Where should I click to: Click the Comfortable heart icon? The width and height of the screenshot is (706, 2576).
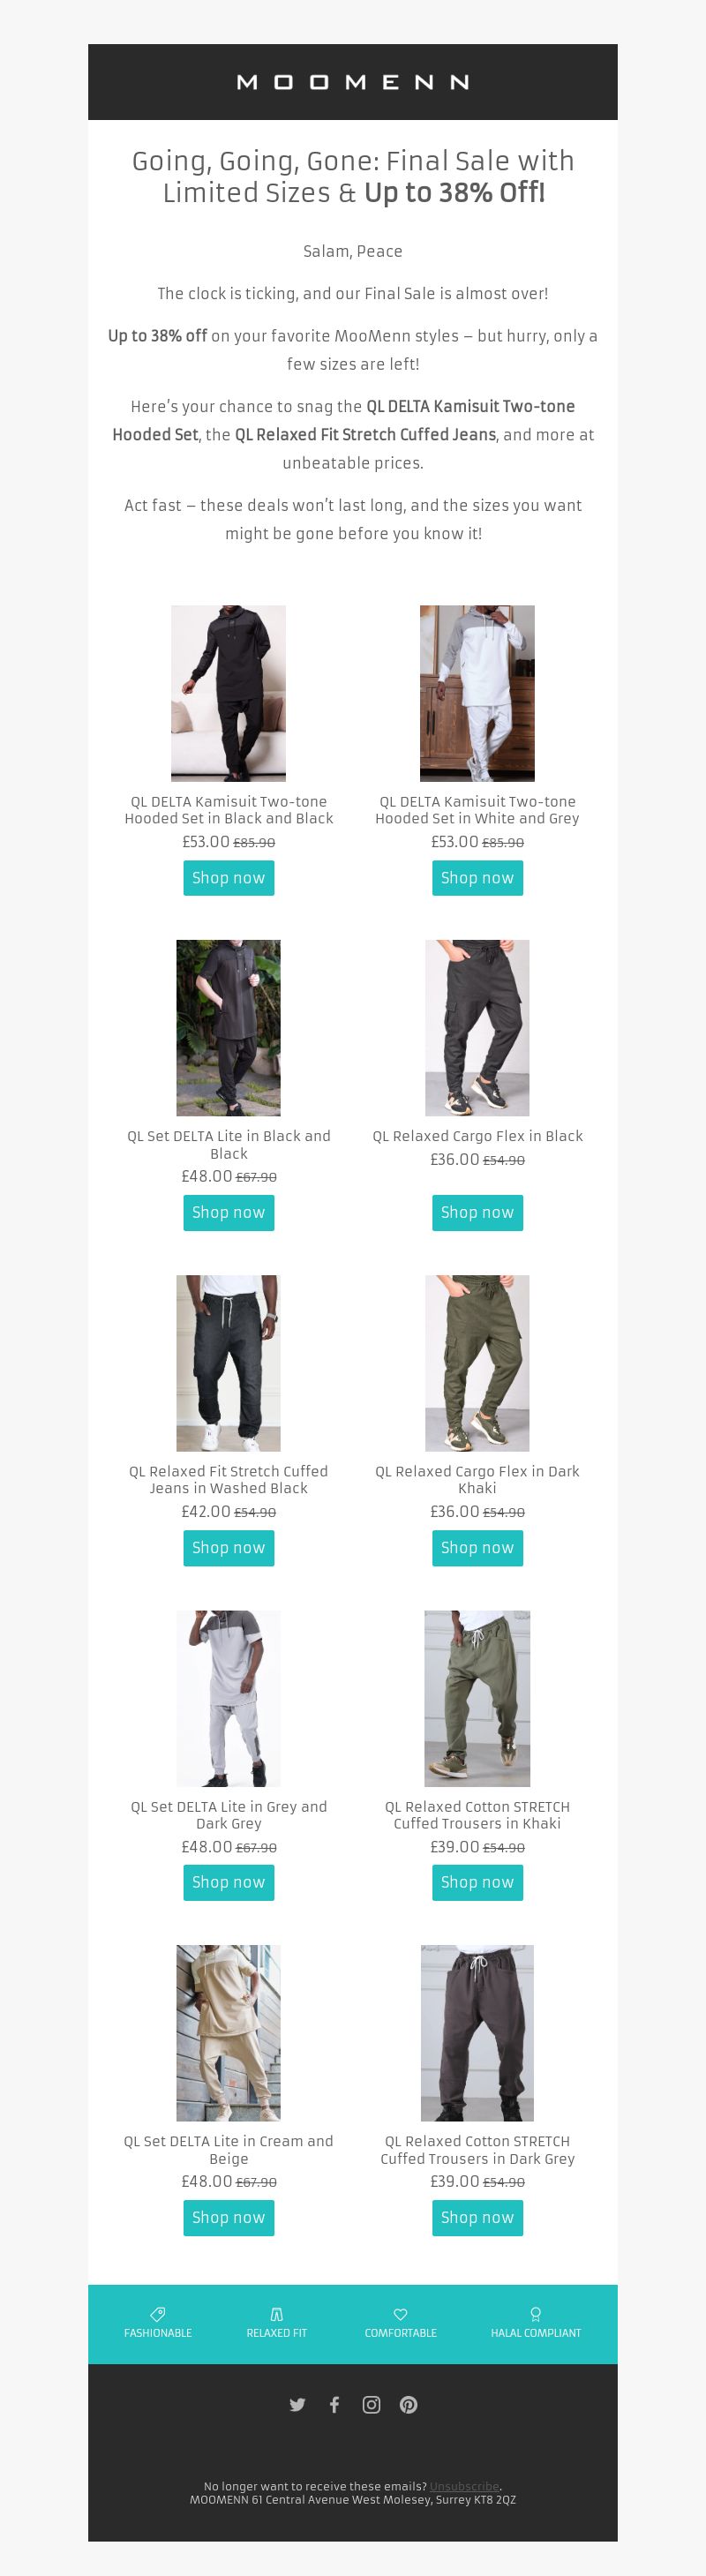click(400, 2314)
